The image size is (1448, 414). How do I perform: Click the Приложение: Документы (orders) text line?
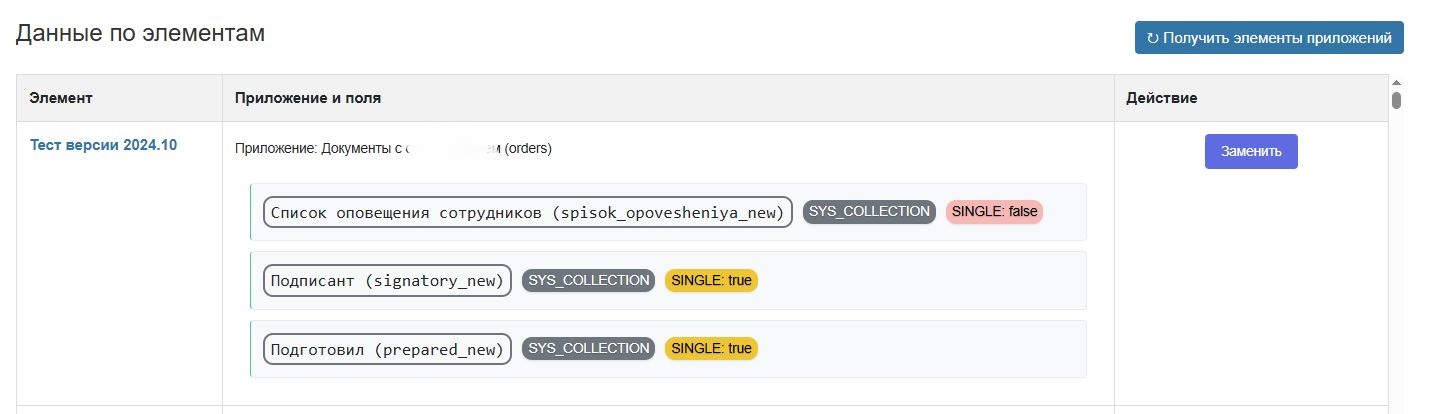[393, 149]
